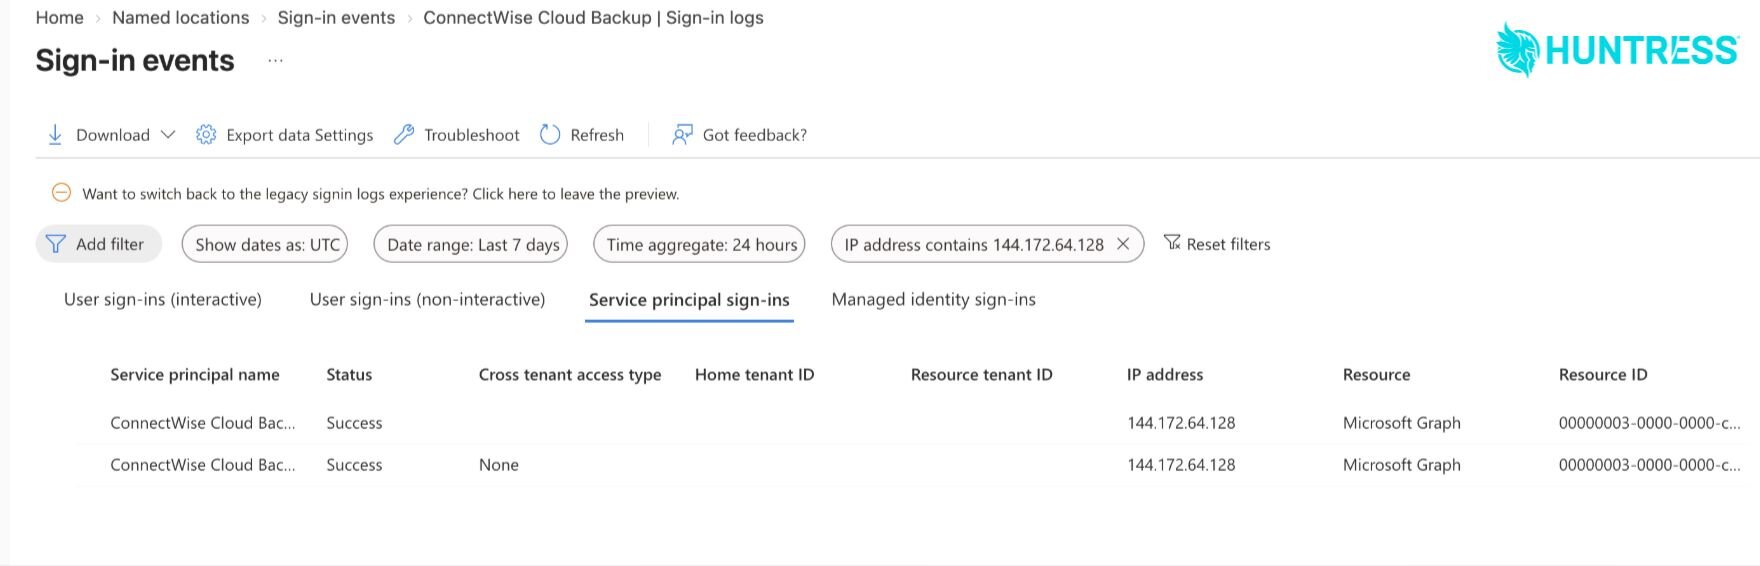This screenshot has width=1760, height=566.
Task: Click first row Resource ID 00000003-0000-0000-c...
Action: coord(1649,423)
